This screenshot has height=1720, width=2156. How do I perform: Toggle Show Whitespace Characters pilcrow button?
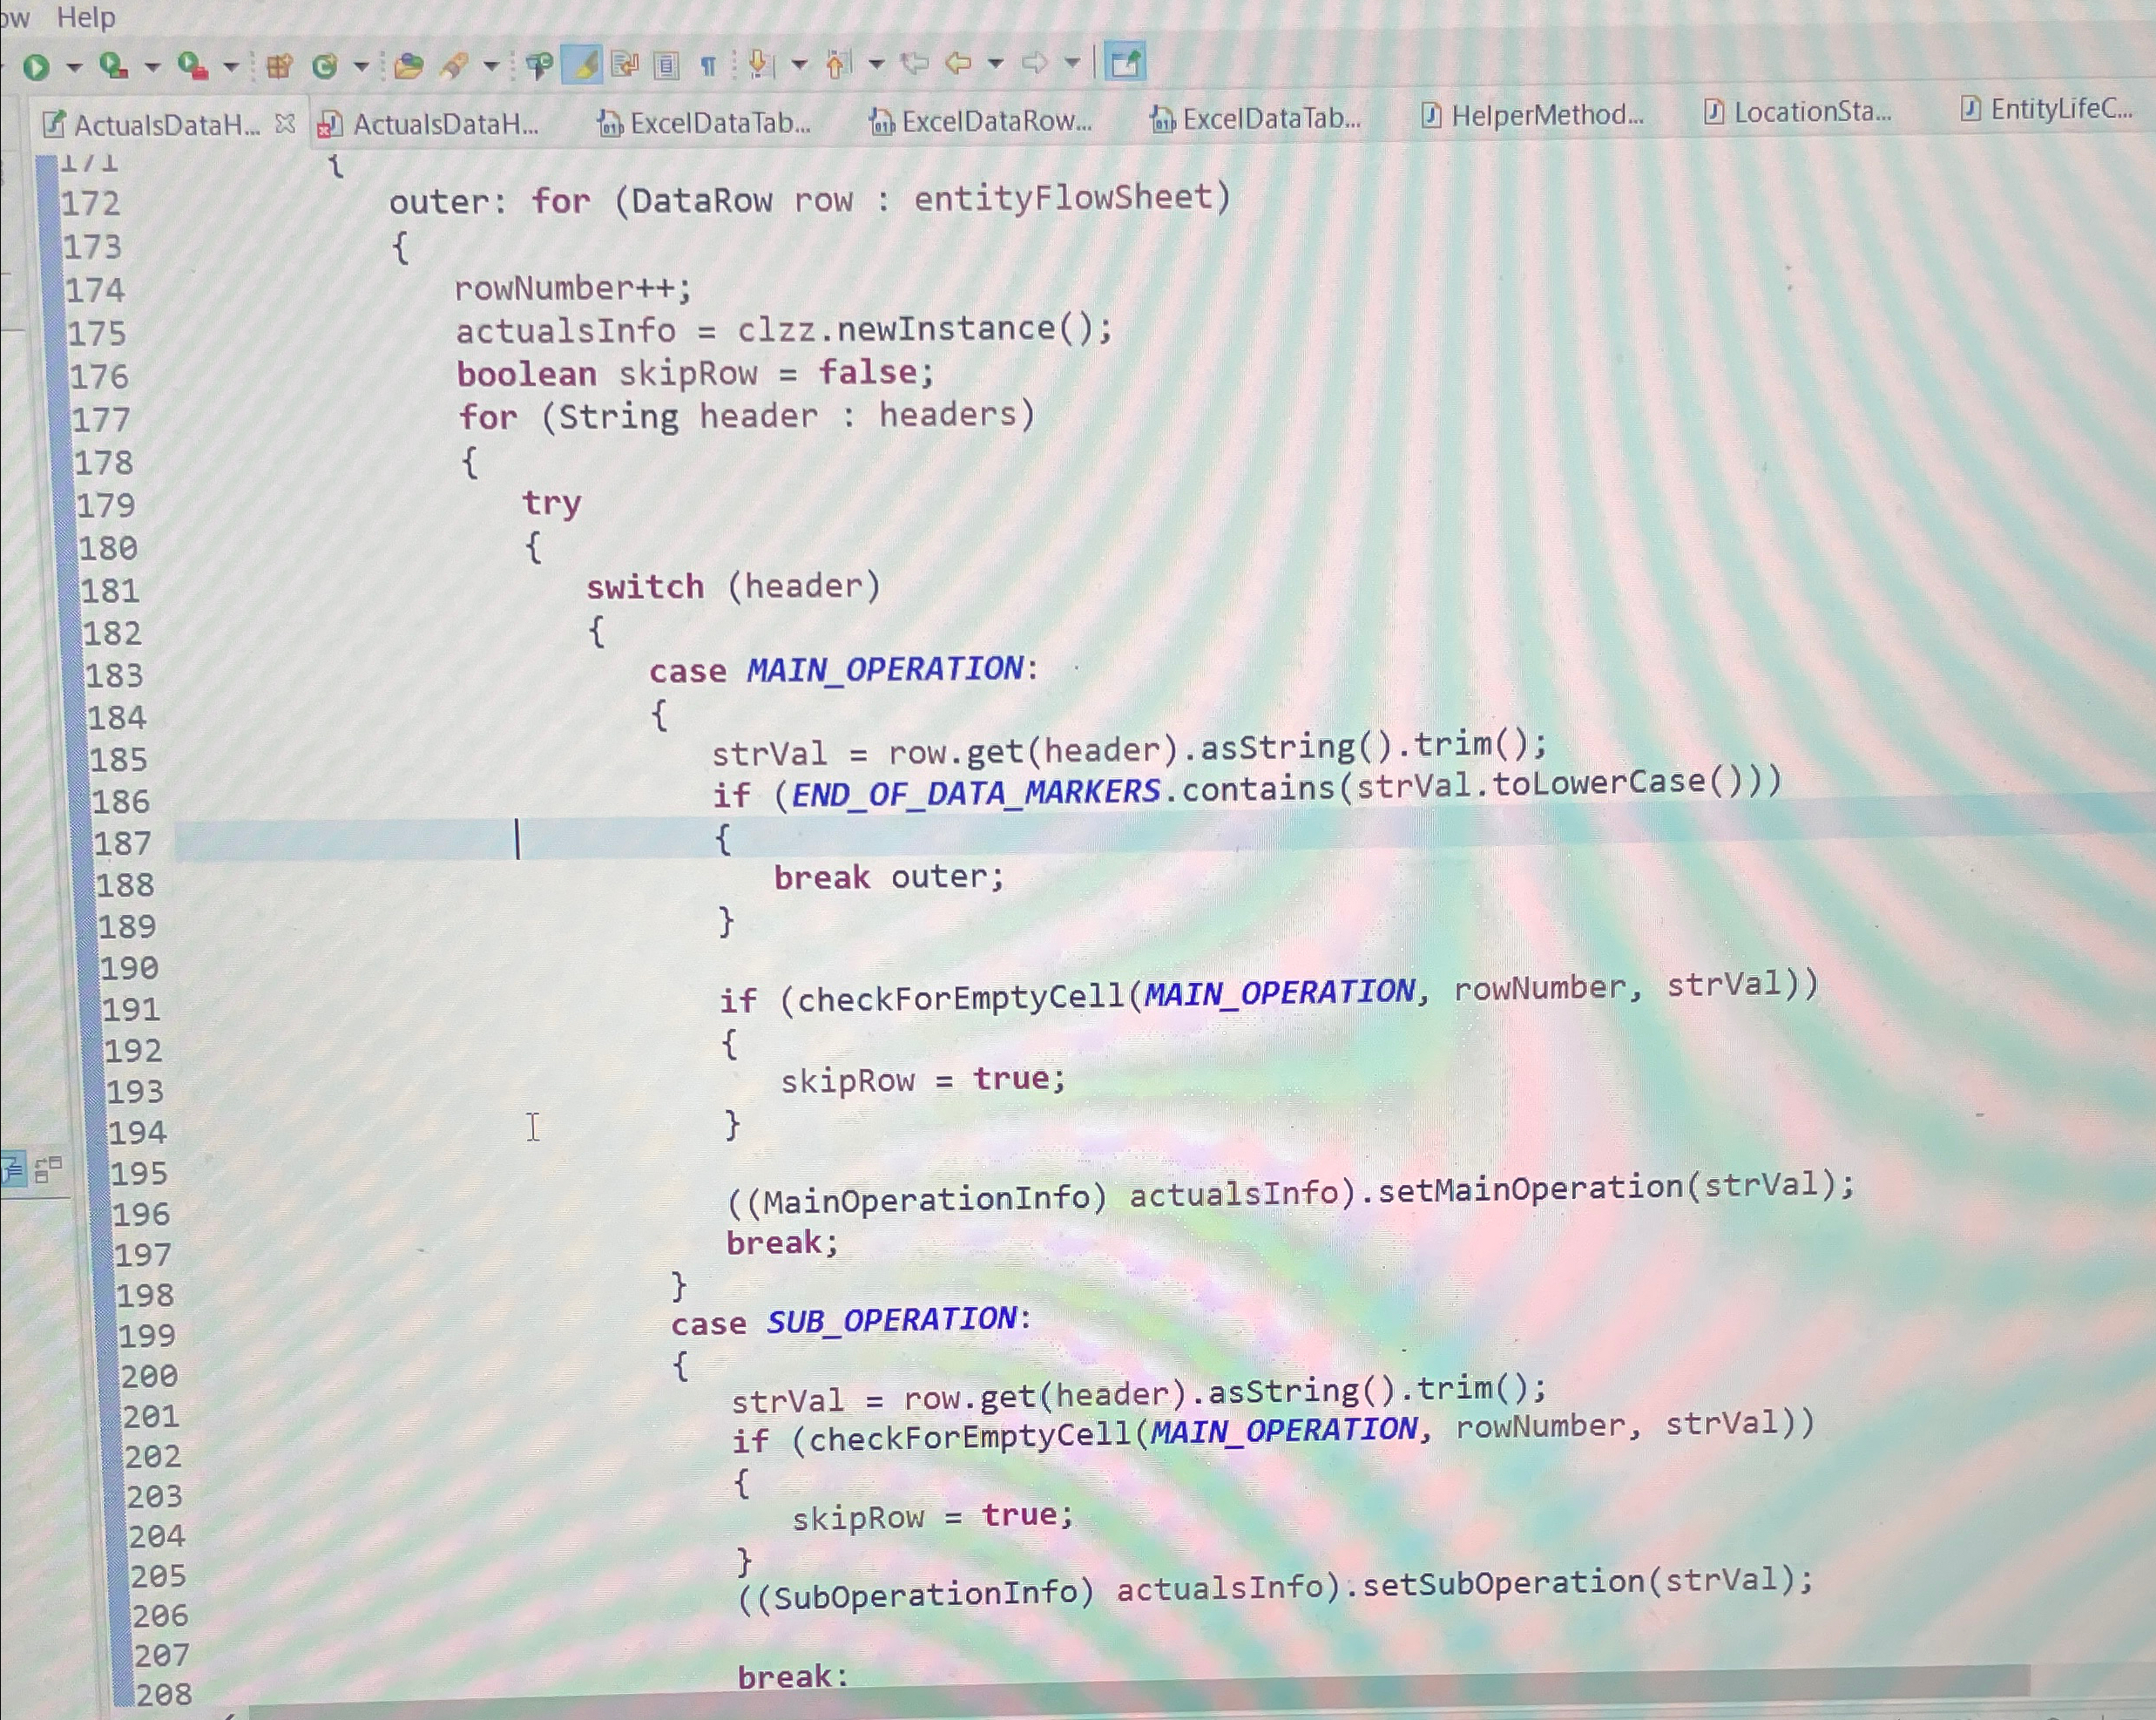(x=708, y=66)
